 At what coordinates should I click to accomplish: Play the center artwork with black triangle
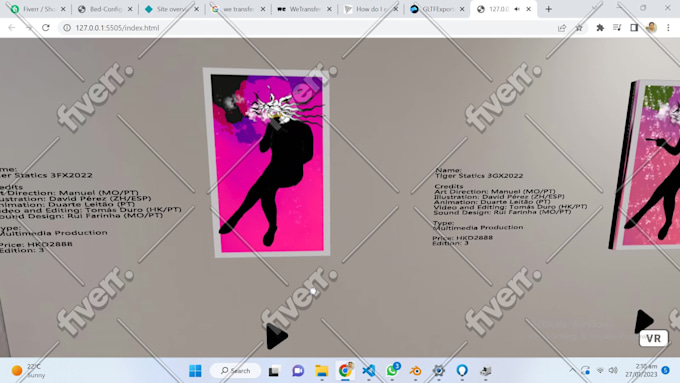click(x=276, y=336)
